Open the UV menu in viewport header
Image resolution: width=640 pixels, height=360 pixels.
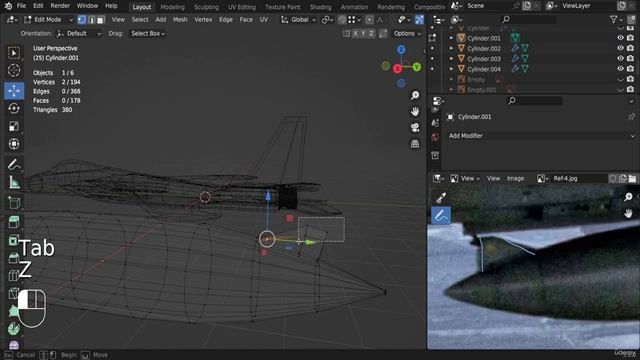pyautogui.click(x=264, y=20)
